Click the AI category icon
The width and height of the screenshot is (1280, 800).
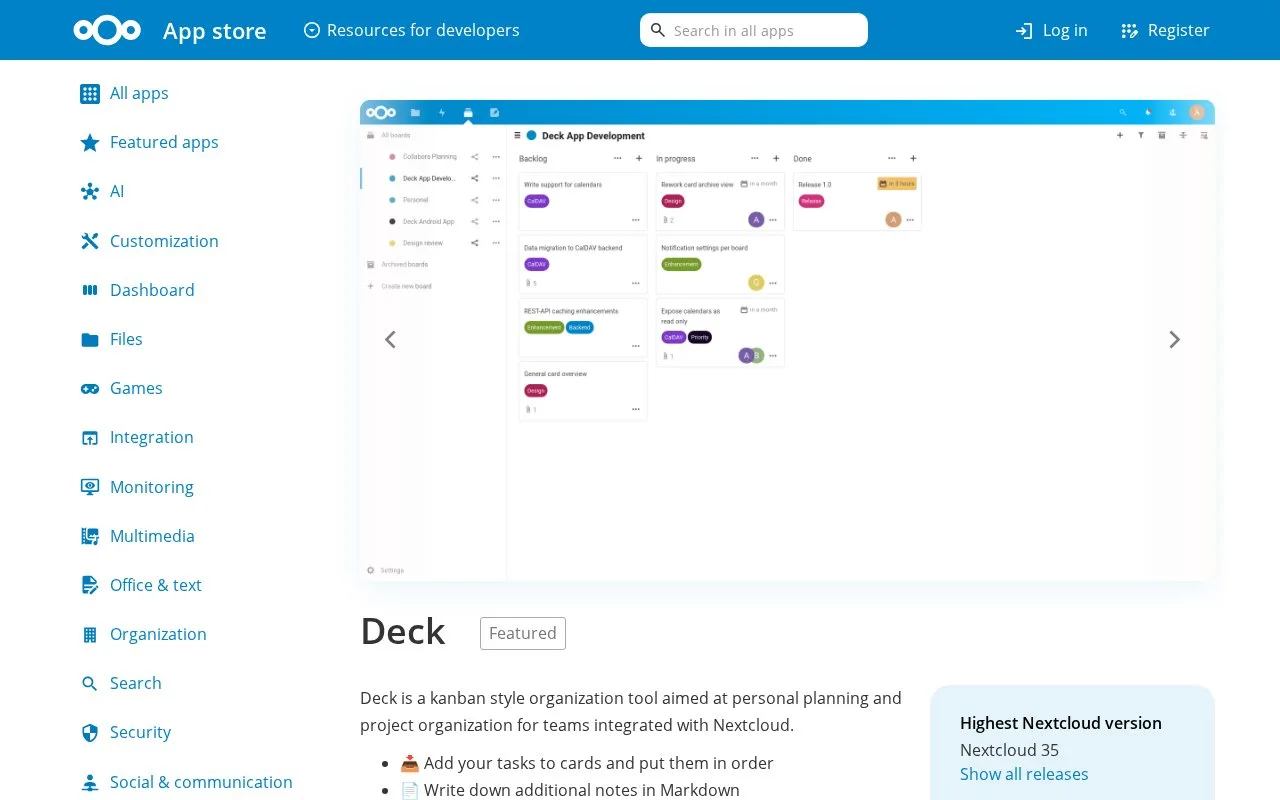tap(90, 191)
